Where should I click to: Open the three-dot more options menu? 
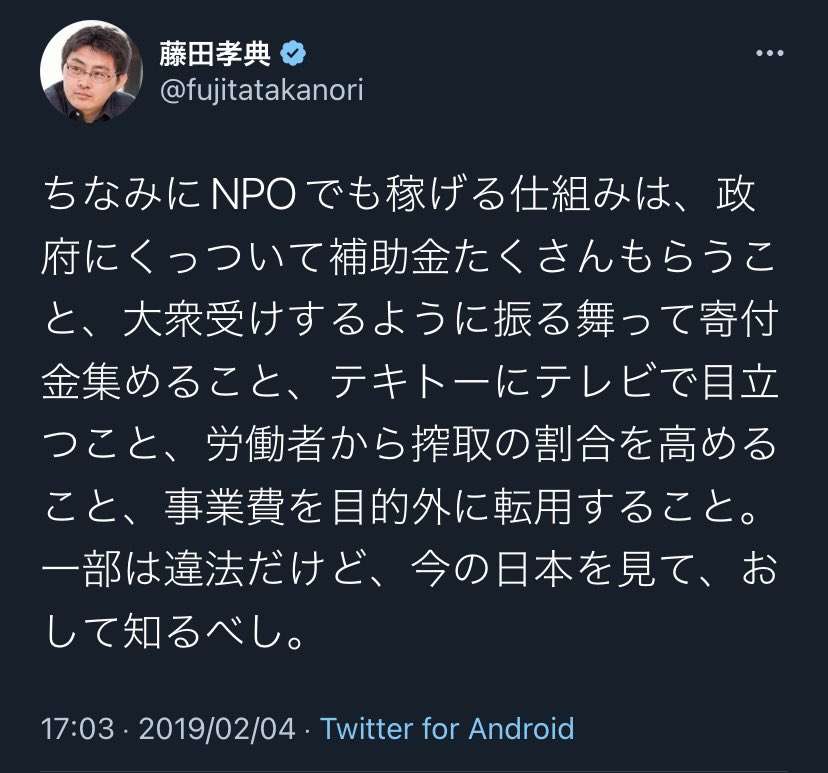click(x=769, y=53)
